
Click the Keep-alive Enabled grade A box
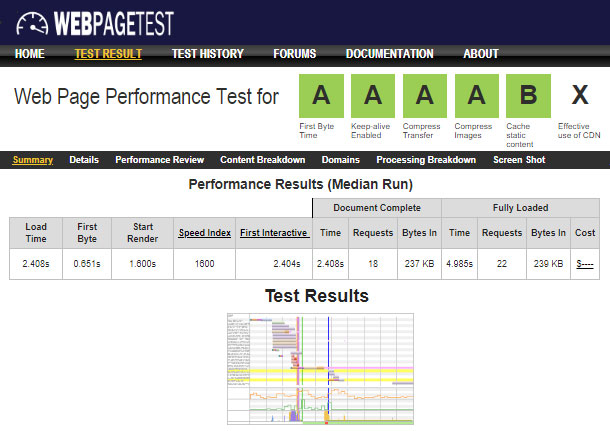point(373,96)
